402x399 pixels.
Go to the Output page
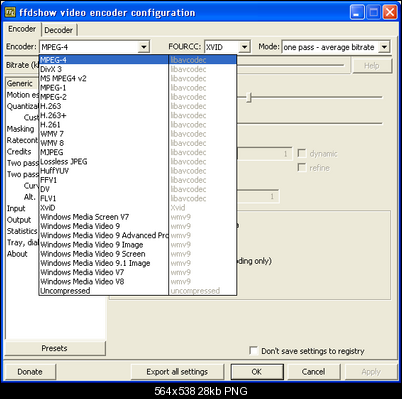coord(19,220)
